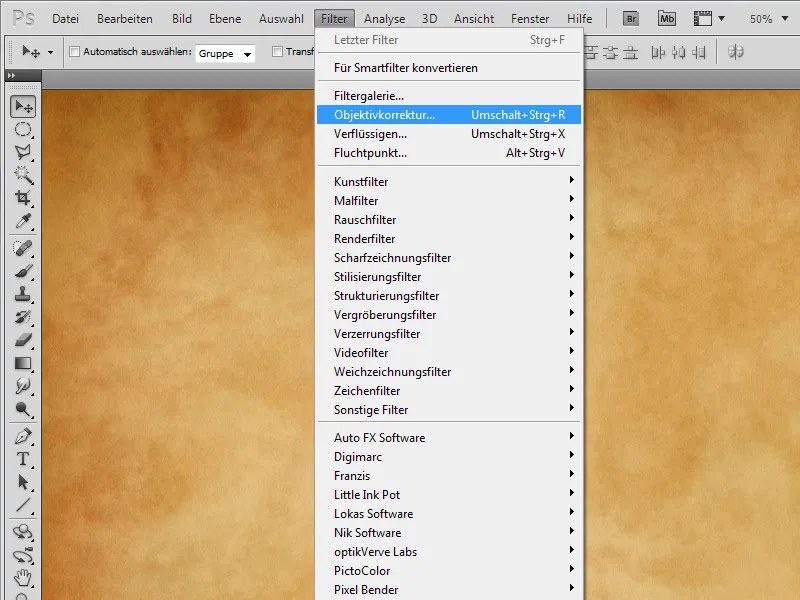Open the Fenster menu
Image resolution: width=800 pixels, height=600 pixels.
(530, 19)
